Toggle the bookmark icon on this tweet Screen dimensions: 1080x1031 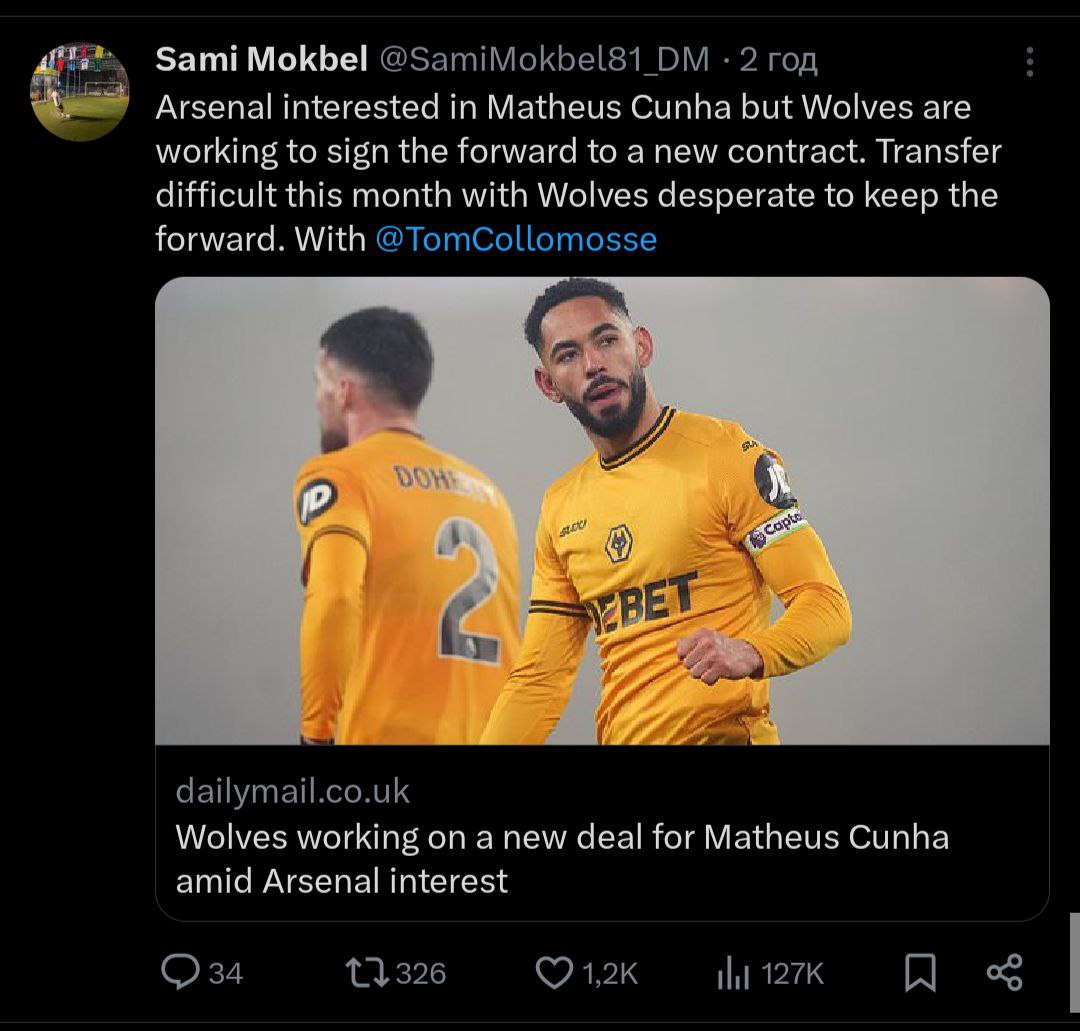click(x=919, y=972)
